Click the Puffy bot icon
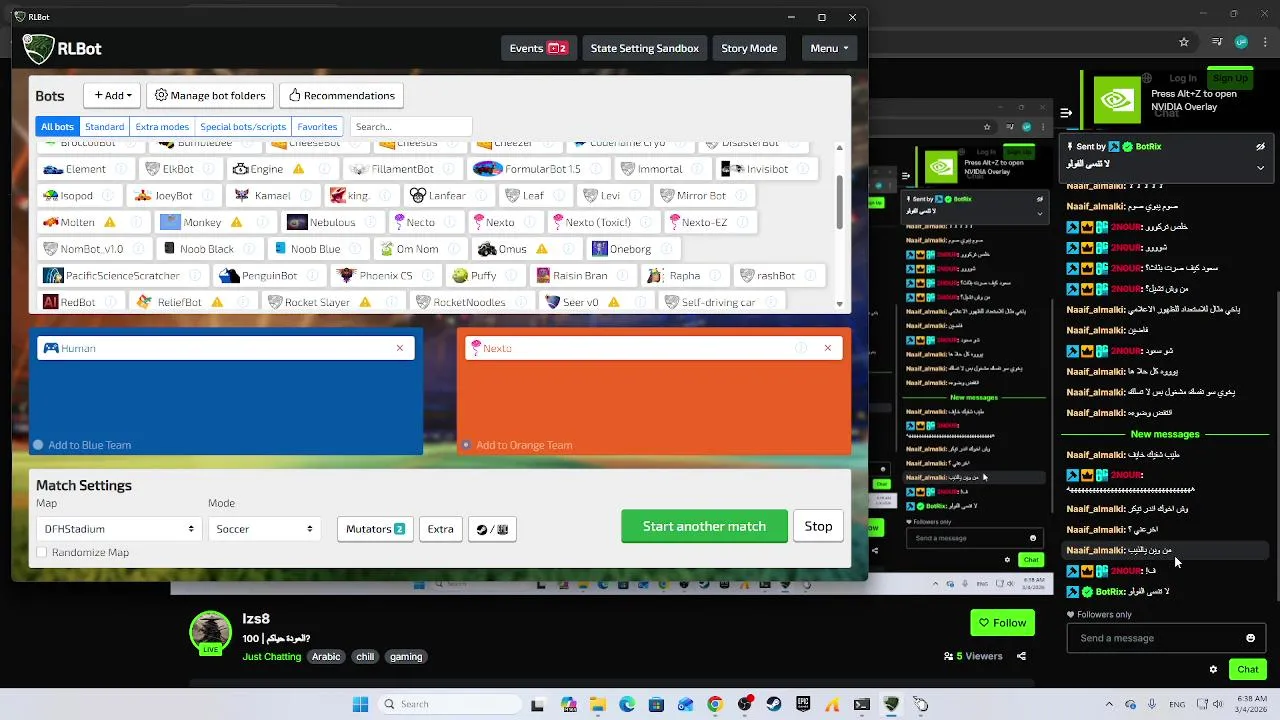Screen dimensions: 1280x720 [460, 275]
